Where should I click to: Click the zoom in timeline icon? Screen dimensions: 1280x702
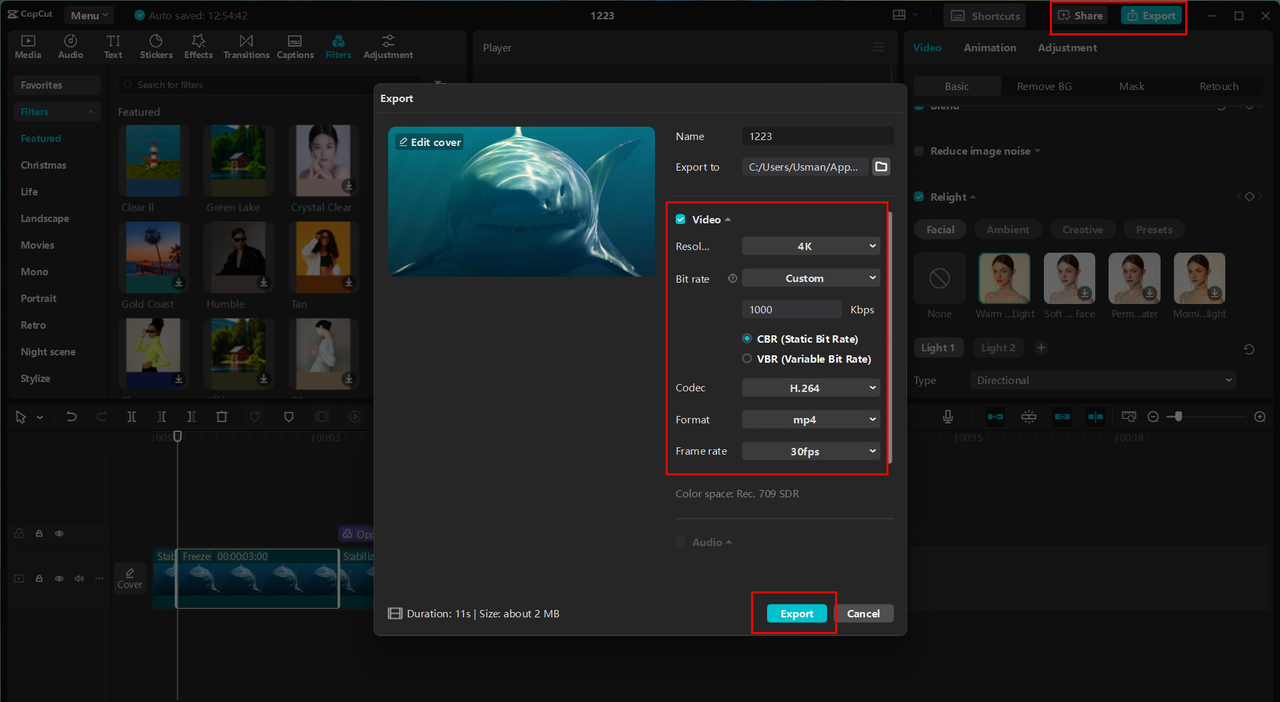coord(1260,417)
